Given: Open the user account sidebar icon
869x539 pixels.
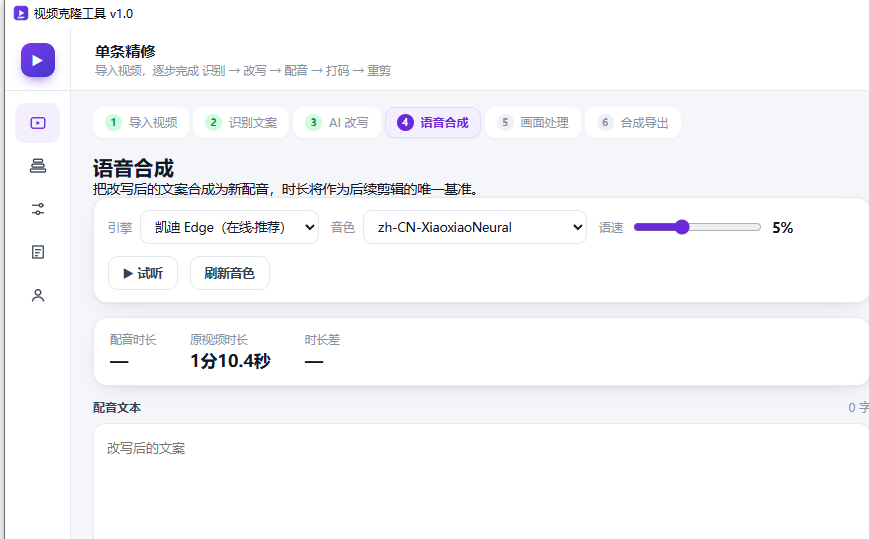Looking at the screenshot, I should (x=38, y=295).
